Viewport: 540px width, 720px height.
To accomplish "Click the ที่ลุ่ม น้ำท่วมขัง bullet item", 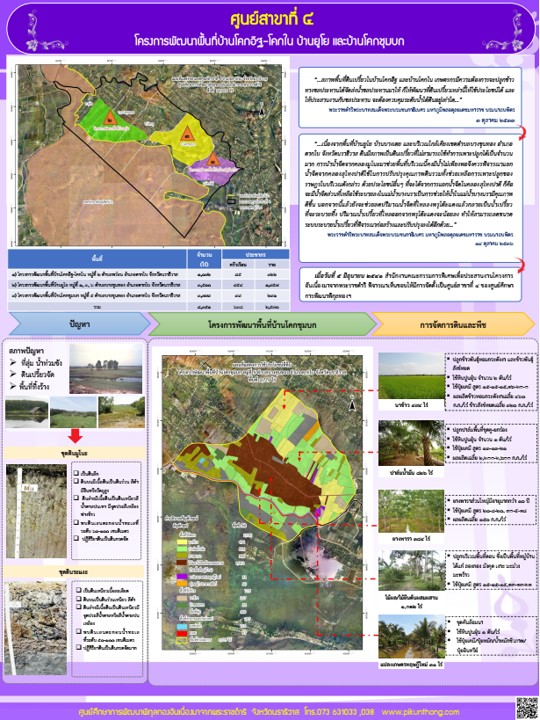I will [37, 363].
